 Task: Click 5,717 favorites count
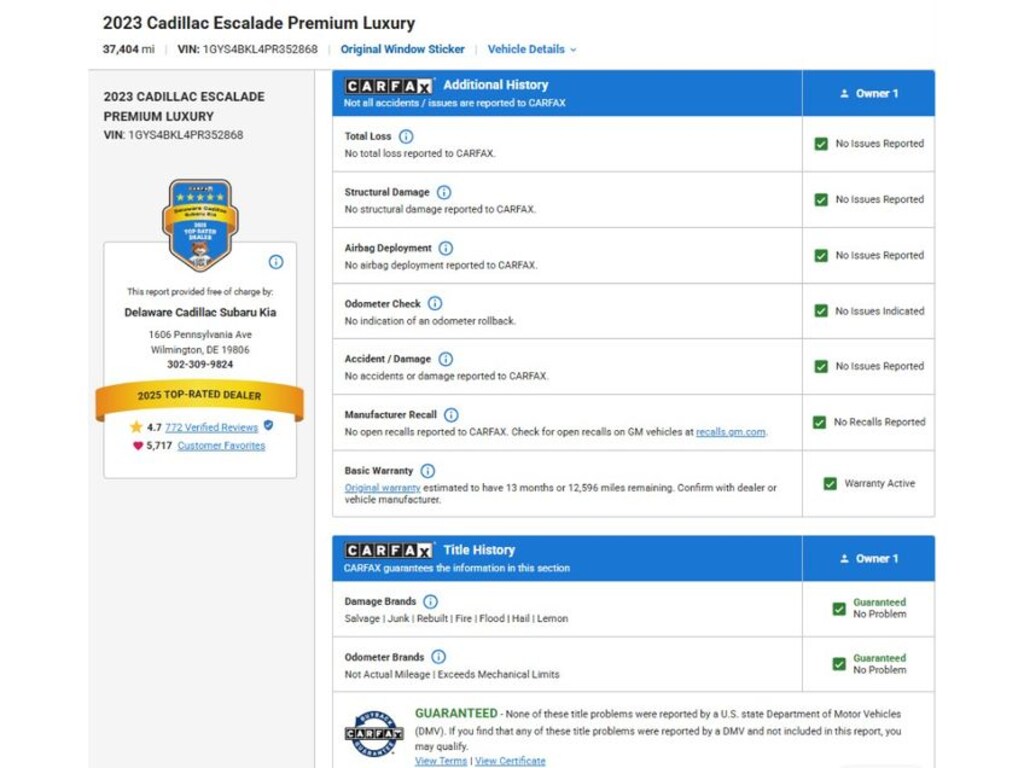(x=159, y=445)
